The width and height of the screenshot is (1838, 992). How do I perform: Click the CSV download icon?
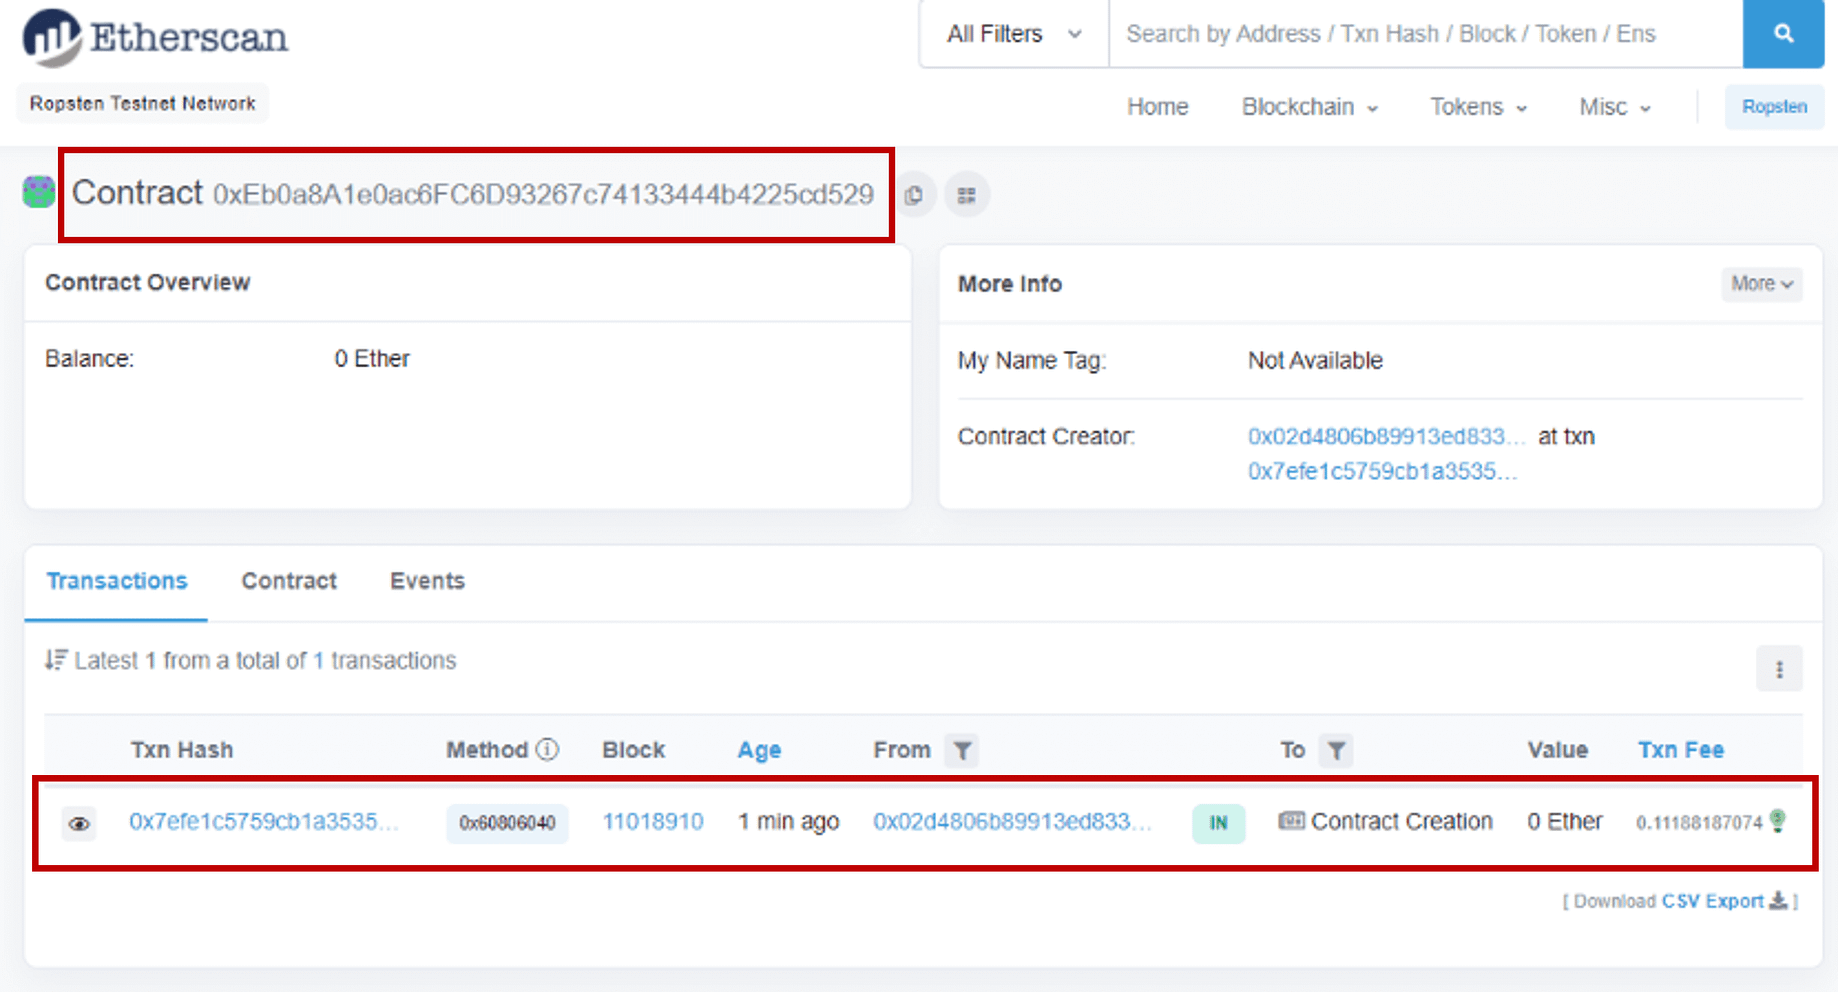coord(1778,901)
